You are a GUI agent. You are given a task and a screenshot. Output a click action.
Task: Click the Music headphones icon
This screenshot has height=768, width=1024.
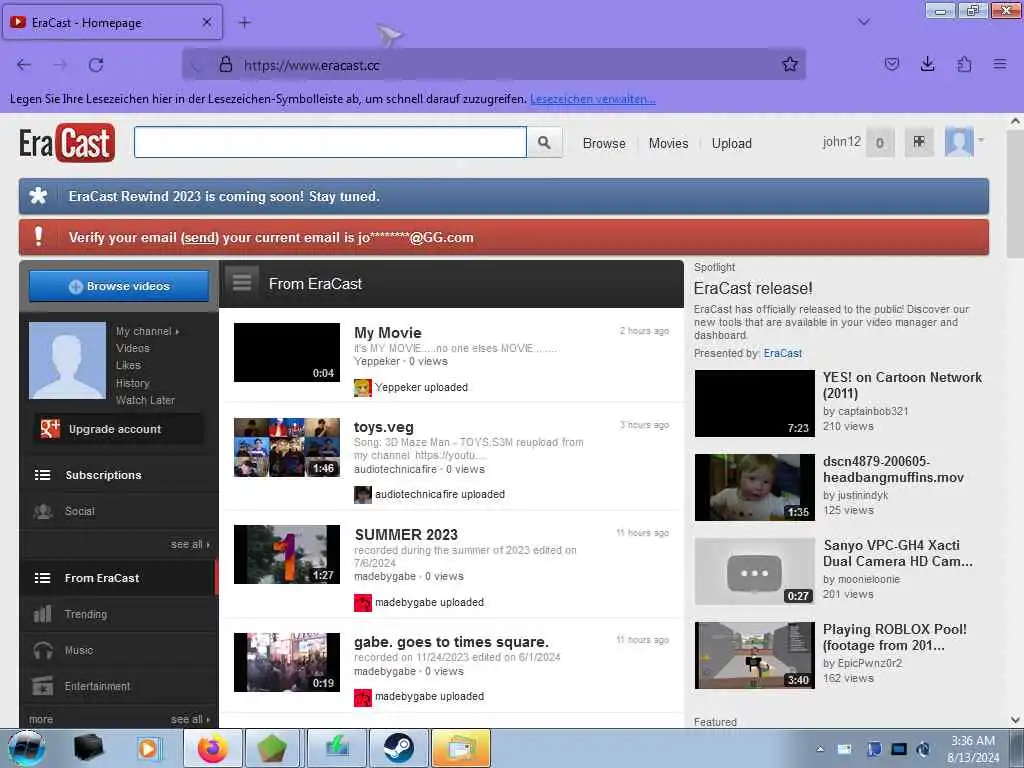click(x=43, y=650)
